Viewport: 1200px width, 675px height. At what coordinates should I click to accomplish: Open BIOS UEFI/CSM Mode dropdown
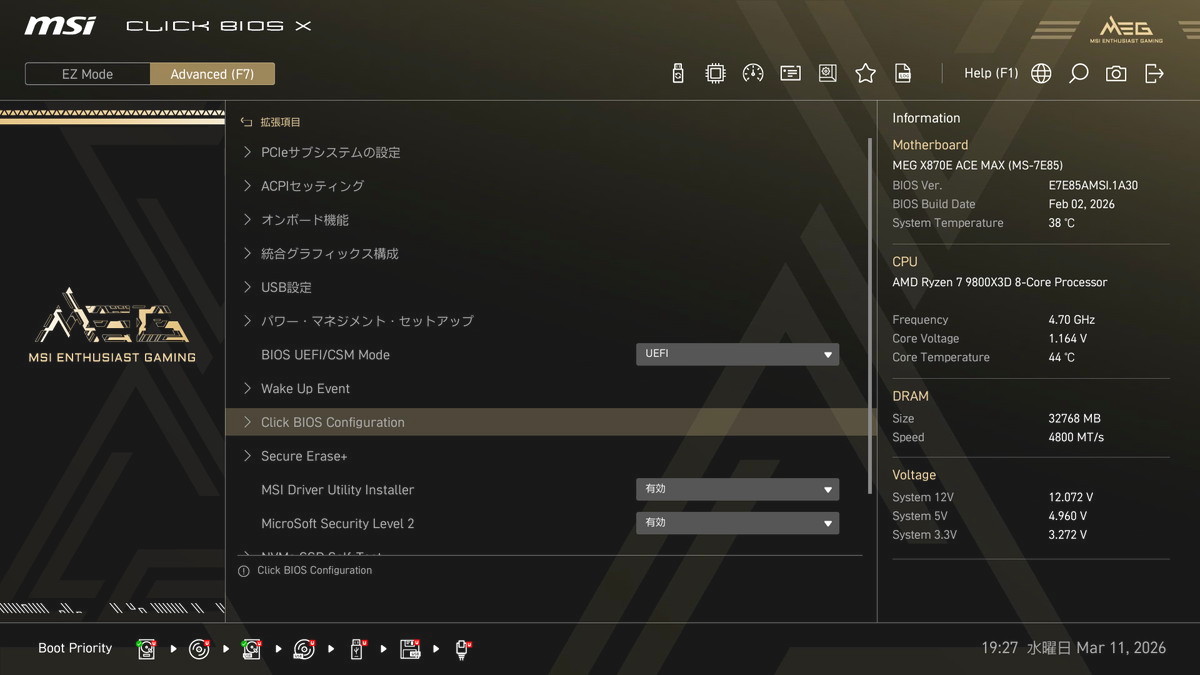(x=737, y=354)
